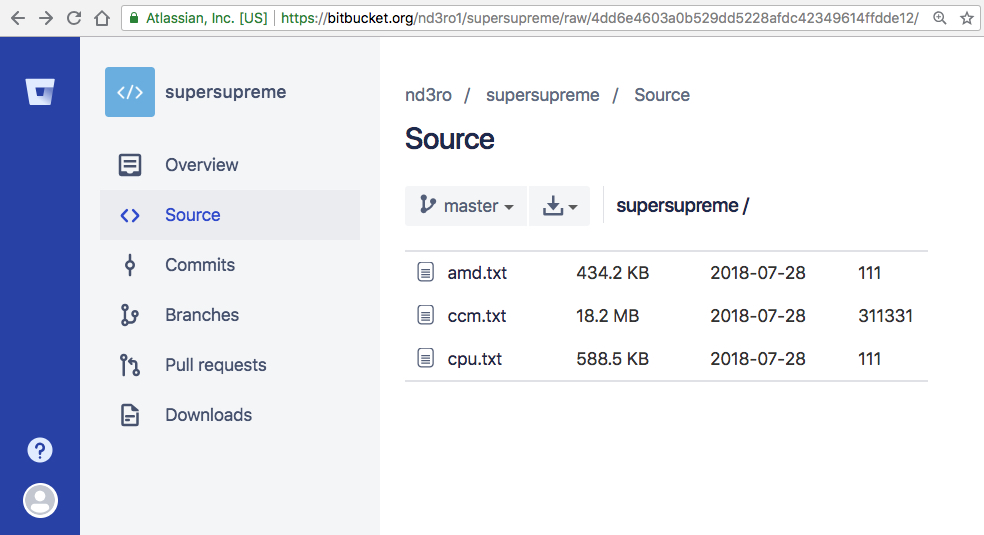
Task: Open the Commits menu item
Action: click(x=230, y=265)
